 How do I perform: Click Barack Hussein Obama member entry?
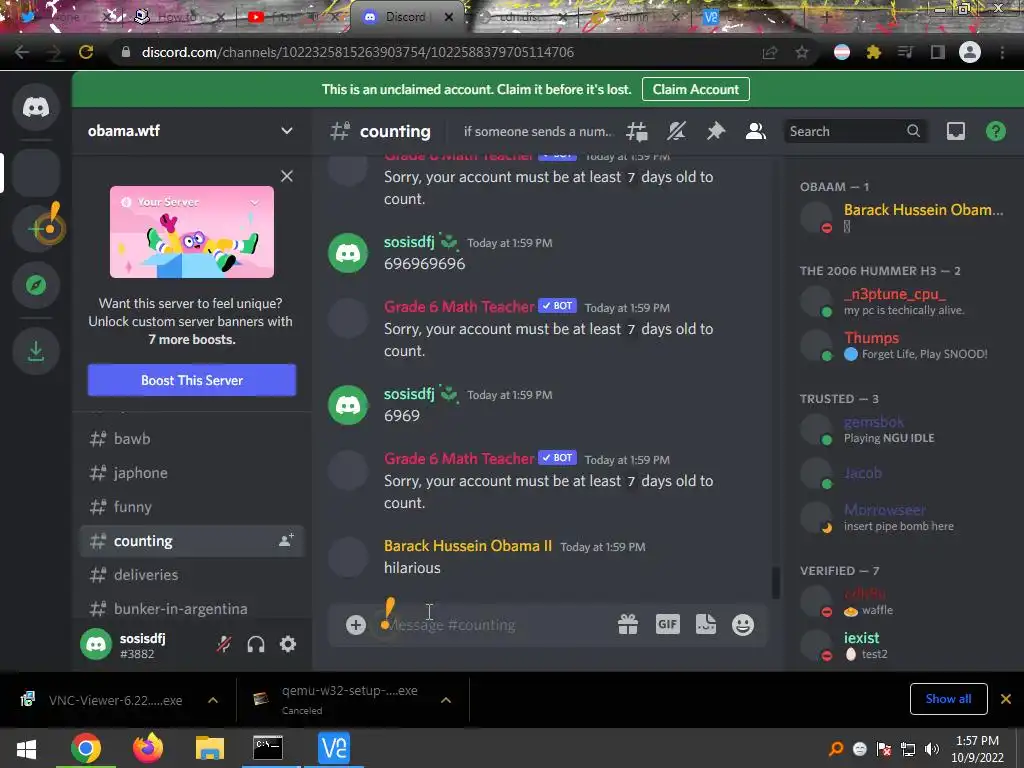[903, 217]
